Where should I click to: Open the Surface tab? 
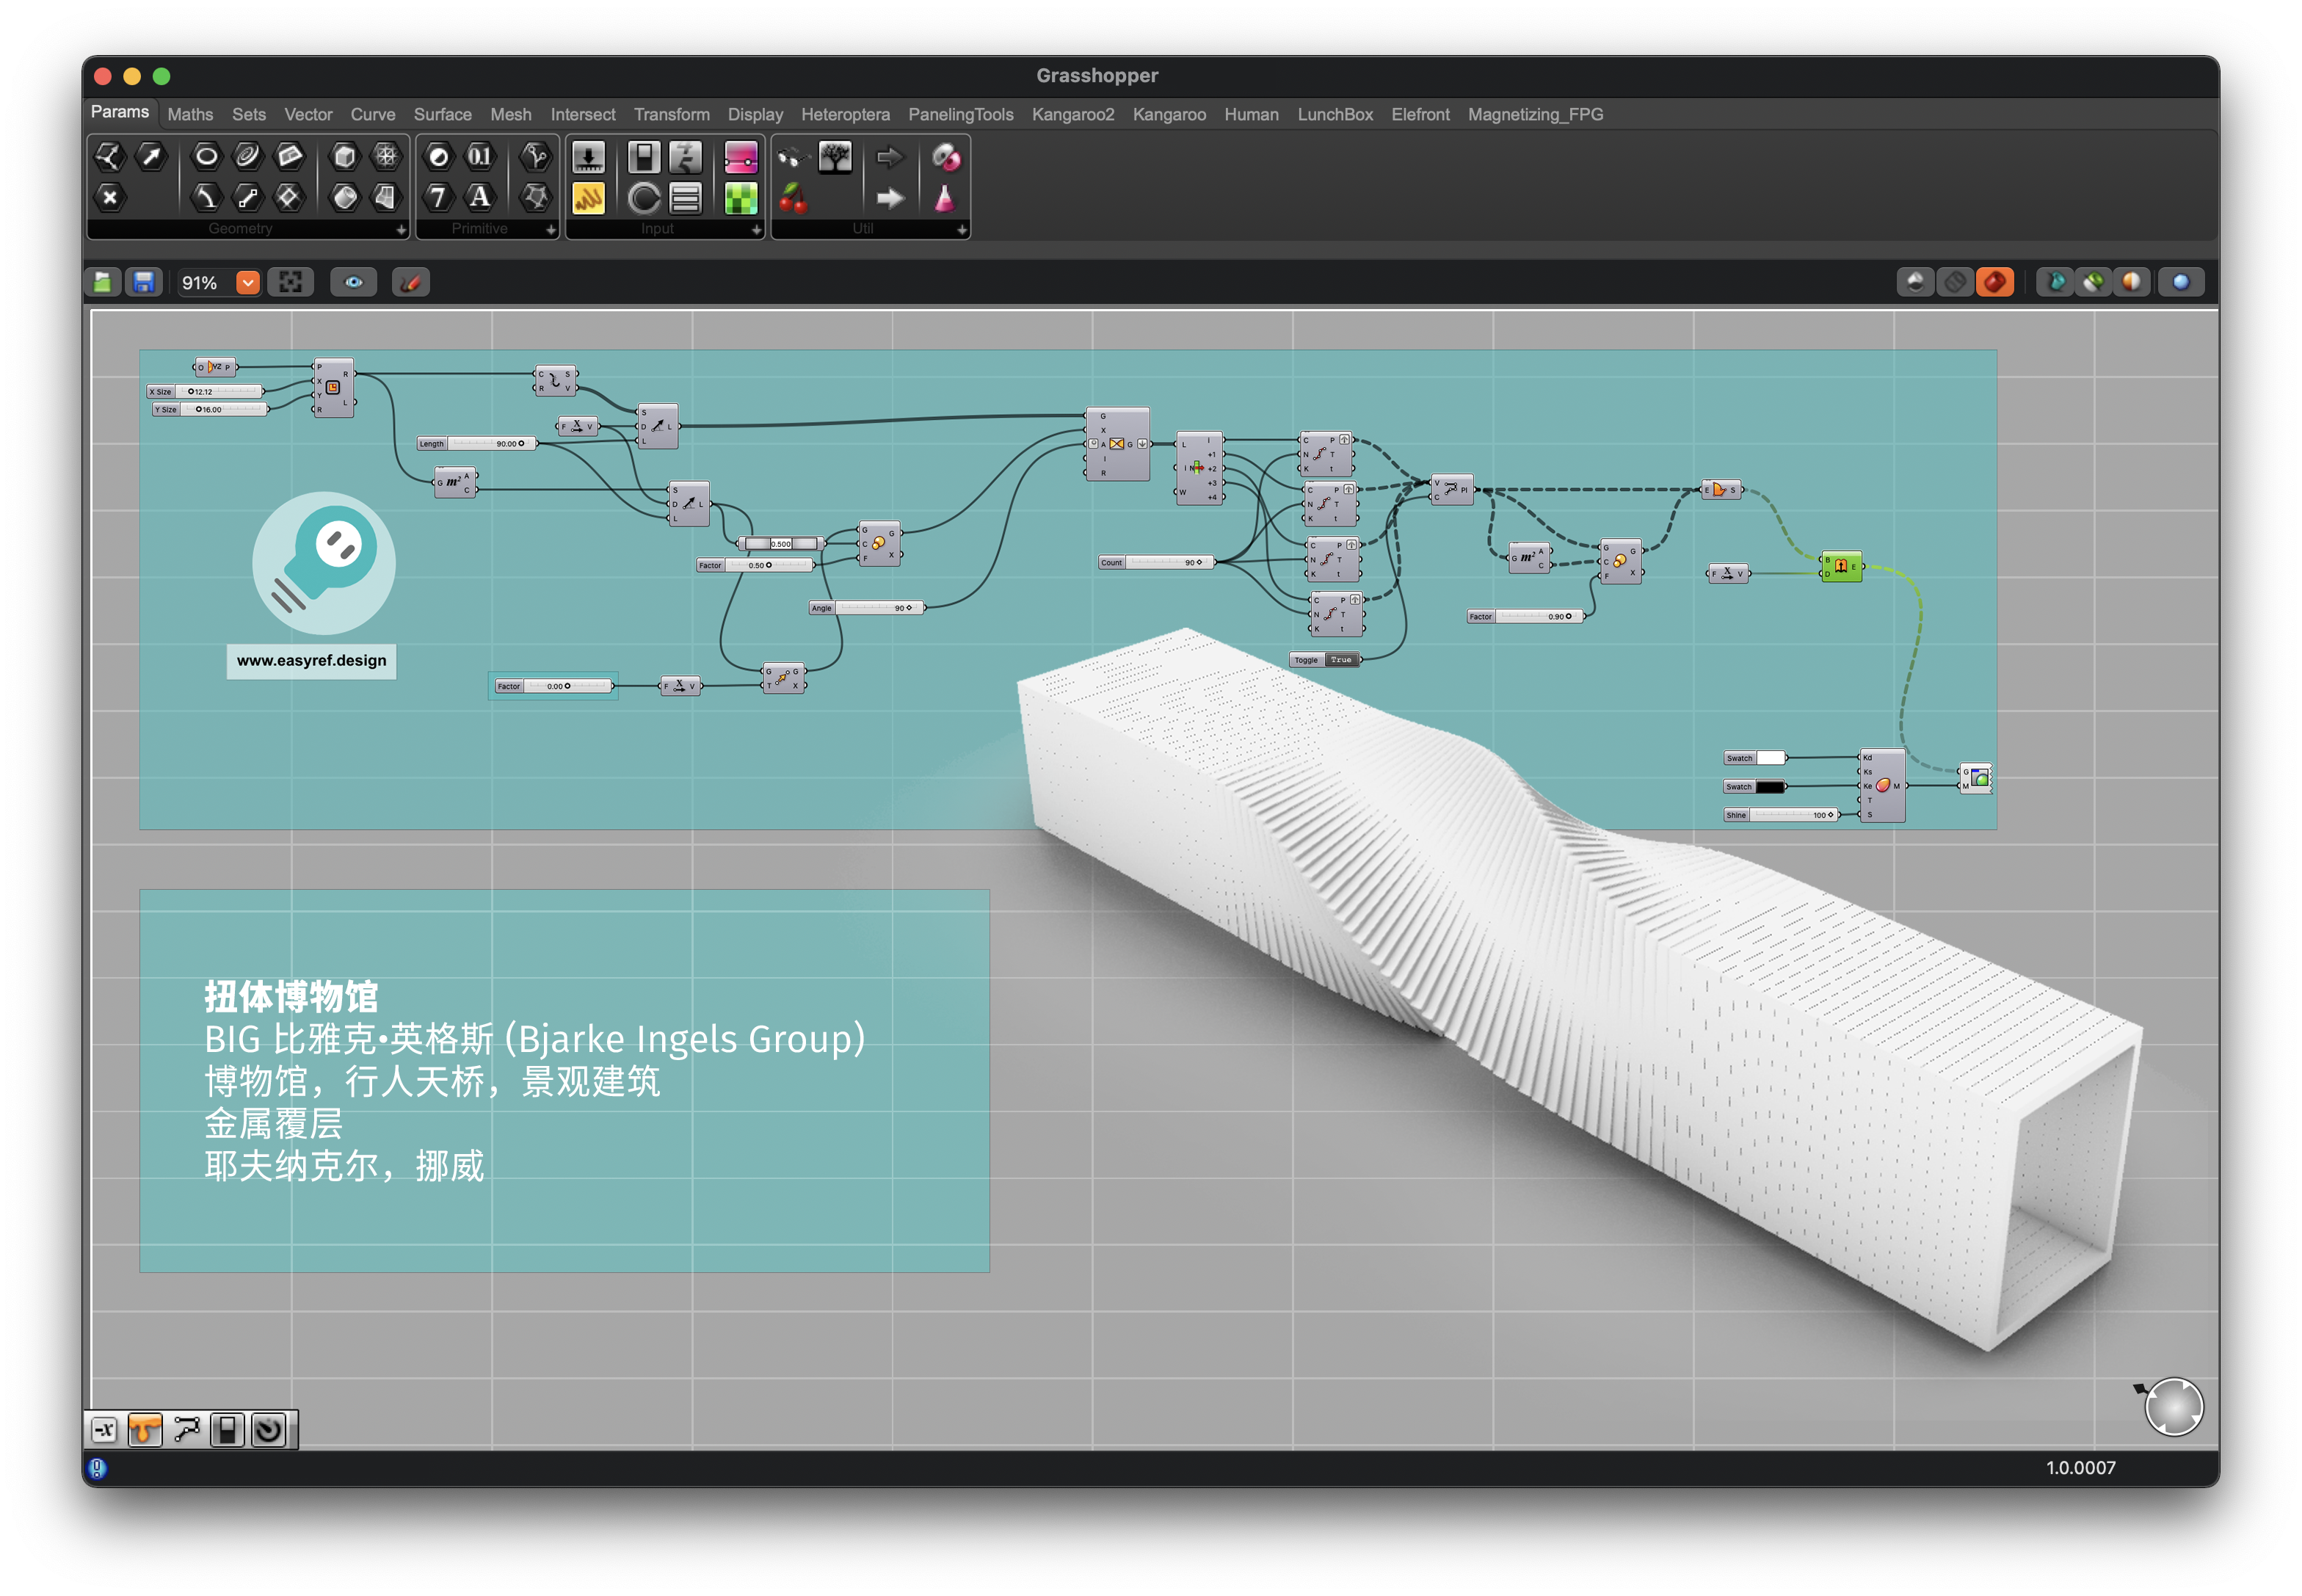tap(442, 114)
